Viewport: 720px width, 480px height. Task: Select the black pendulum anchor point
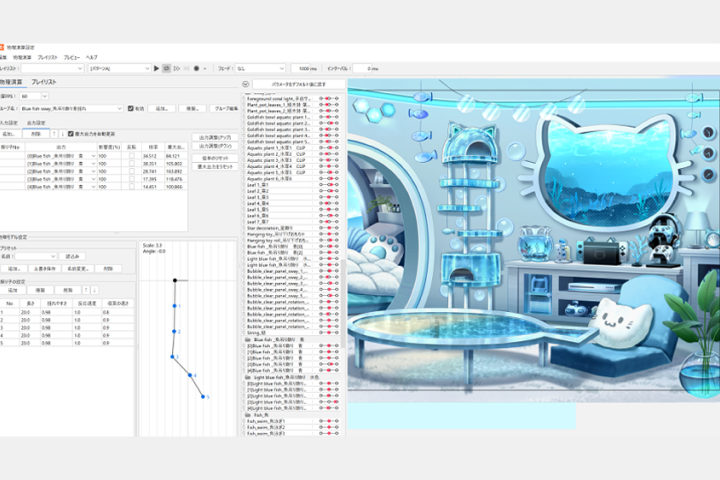[x=175, y=280]
